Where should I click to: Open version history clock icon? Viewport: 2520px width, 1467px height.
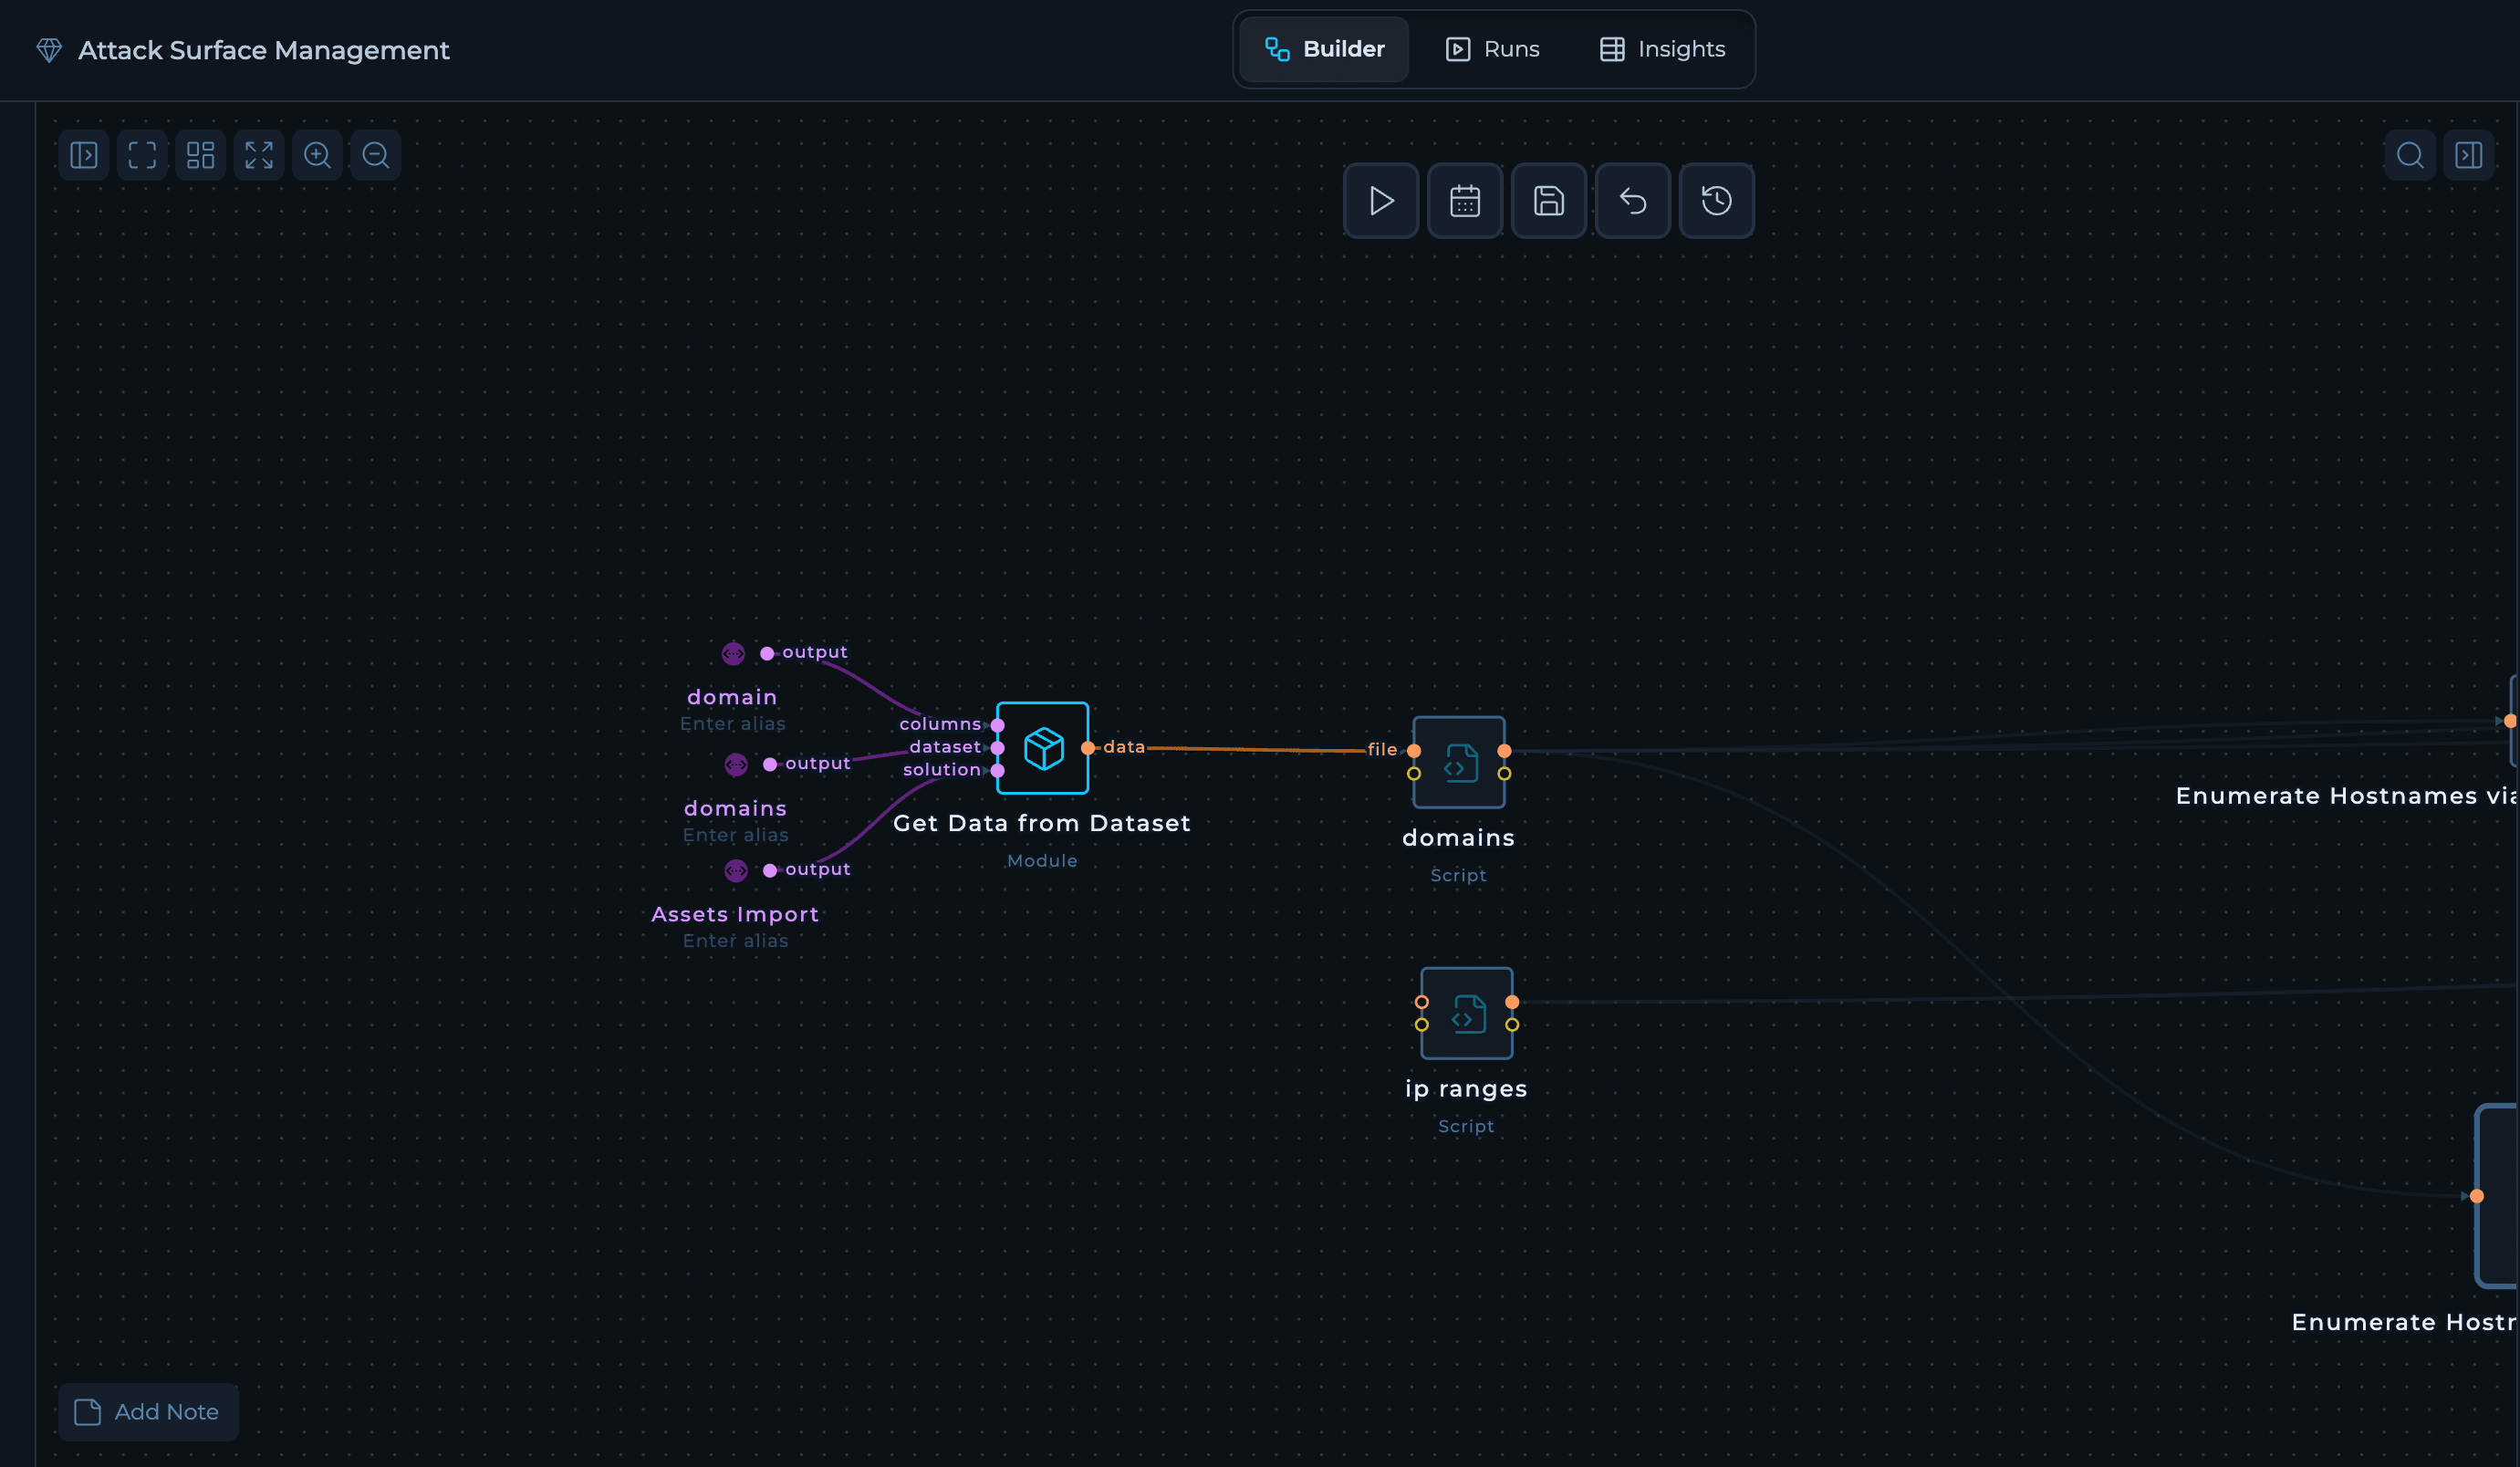pos(1716,201)
